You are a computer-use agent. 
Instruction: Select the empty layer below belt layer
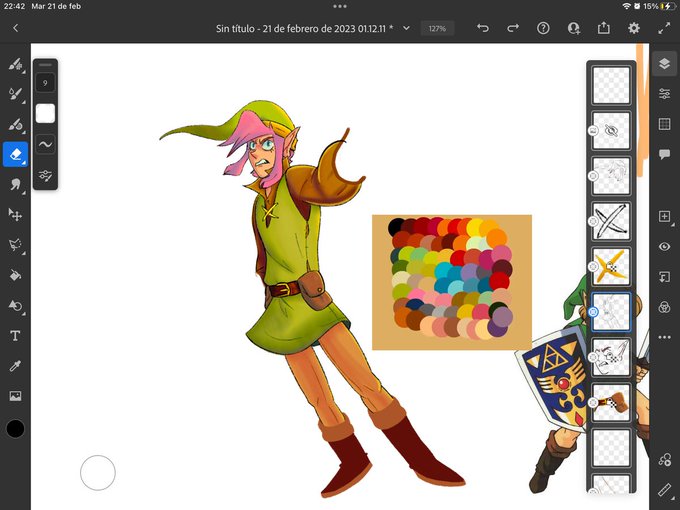pyautogui.click(x=611, y=448)
